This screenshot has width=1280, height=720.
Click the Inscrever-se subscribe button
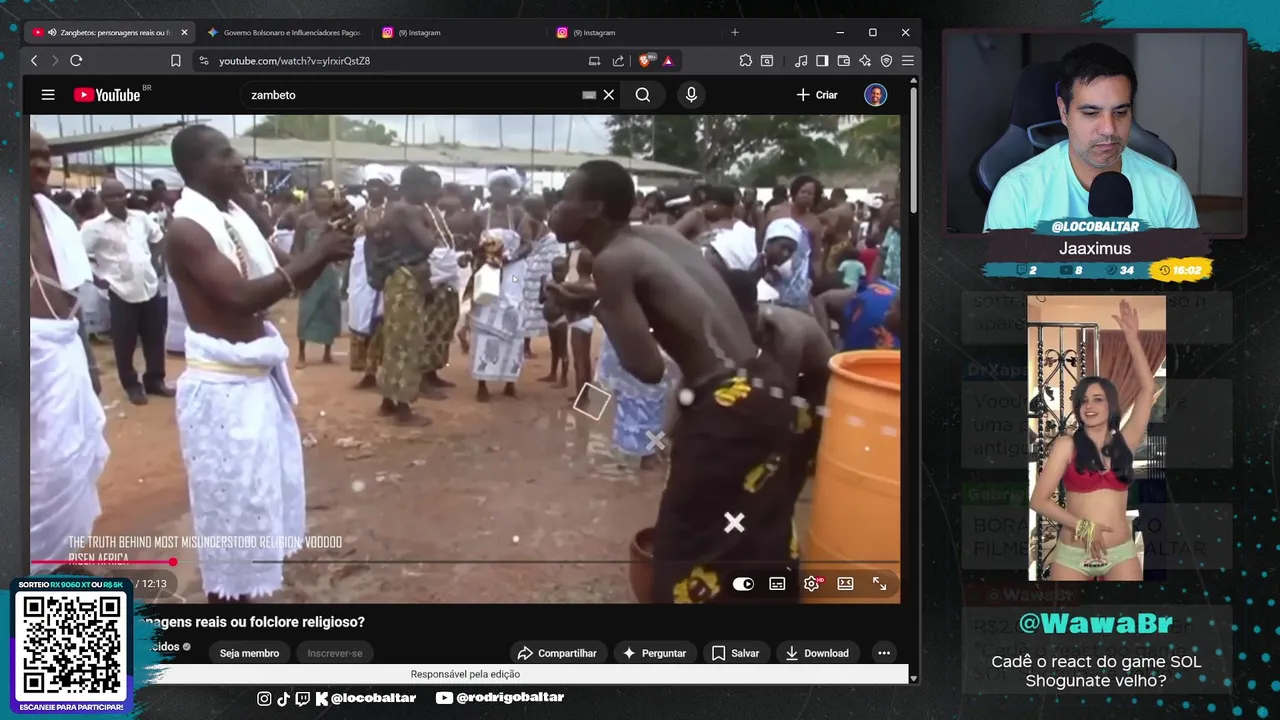click(334, 653)
